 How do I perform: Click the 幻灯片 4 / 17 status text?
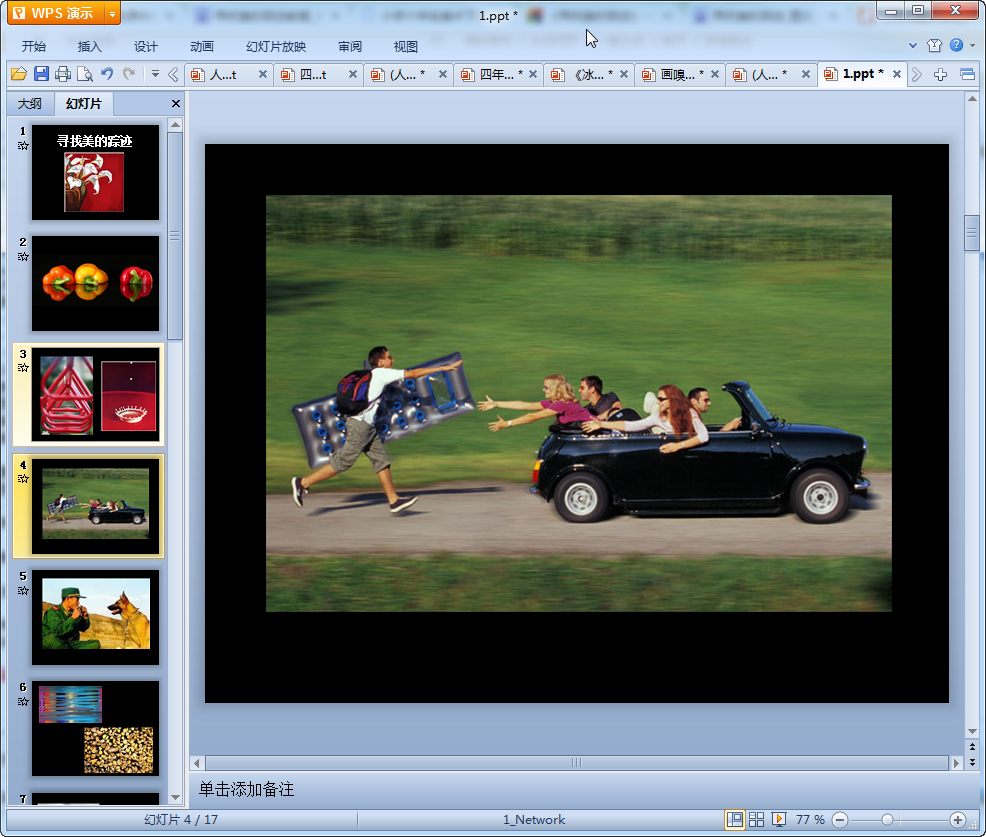(x=181, y=819)
